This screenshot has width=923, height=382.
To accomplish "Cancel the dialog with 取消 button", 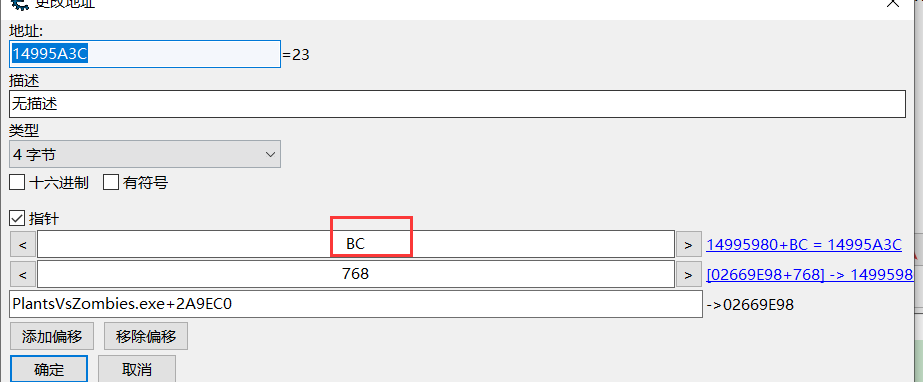I will [x=137, y=369].
